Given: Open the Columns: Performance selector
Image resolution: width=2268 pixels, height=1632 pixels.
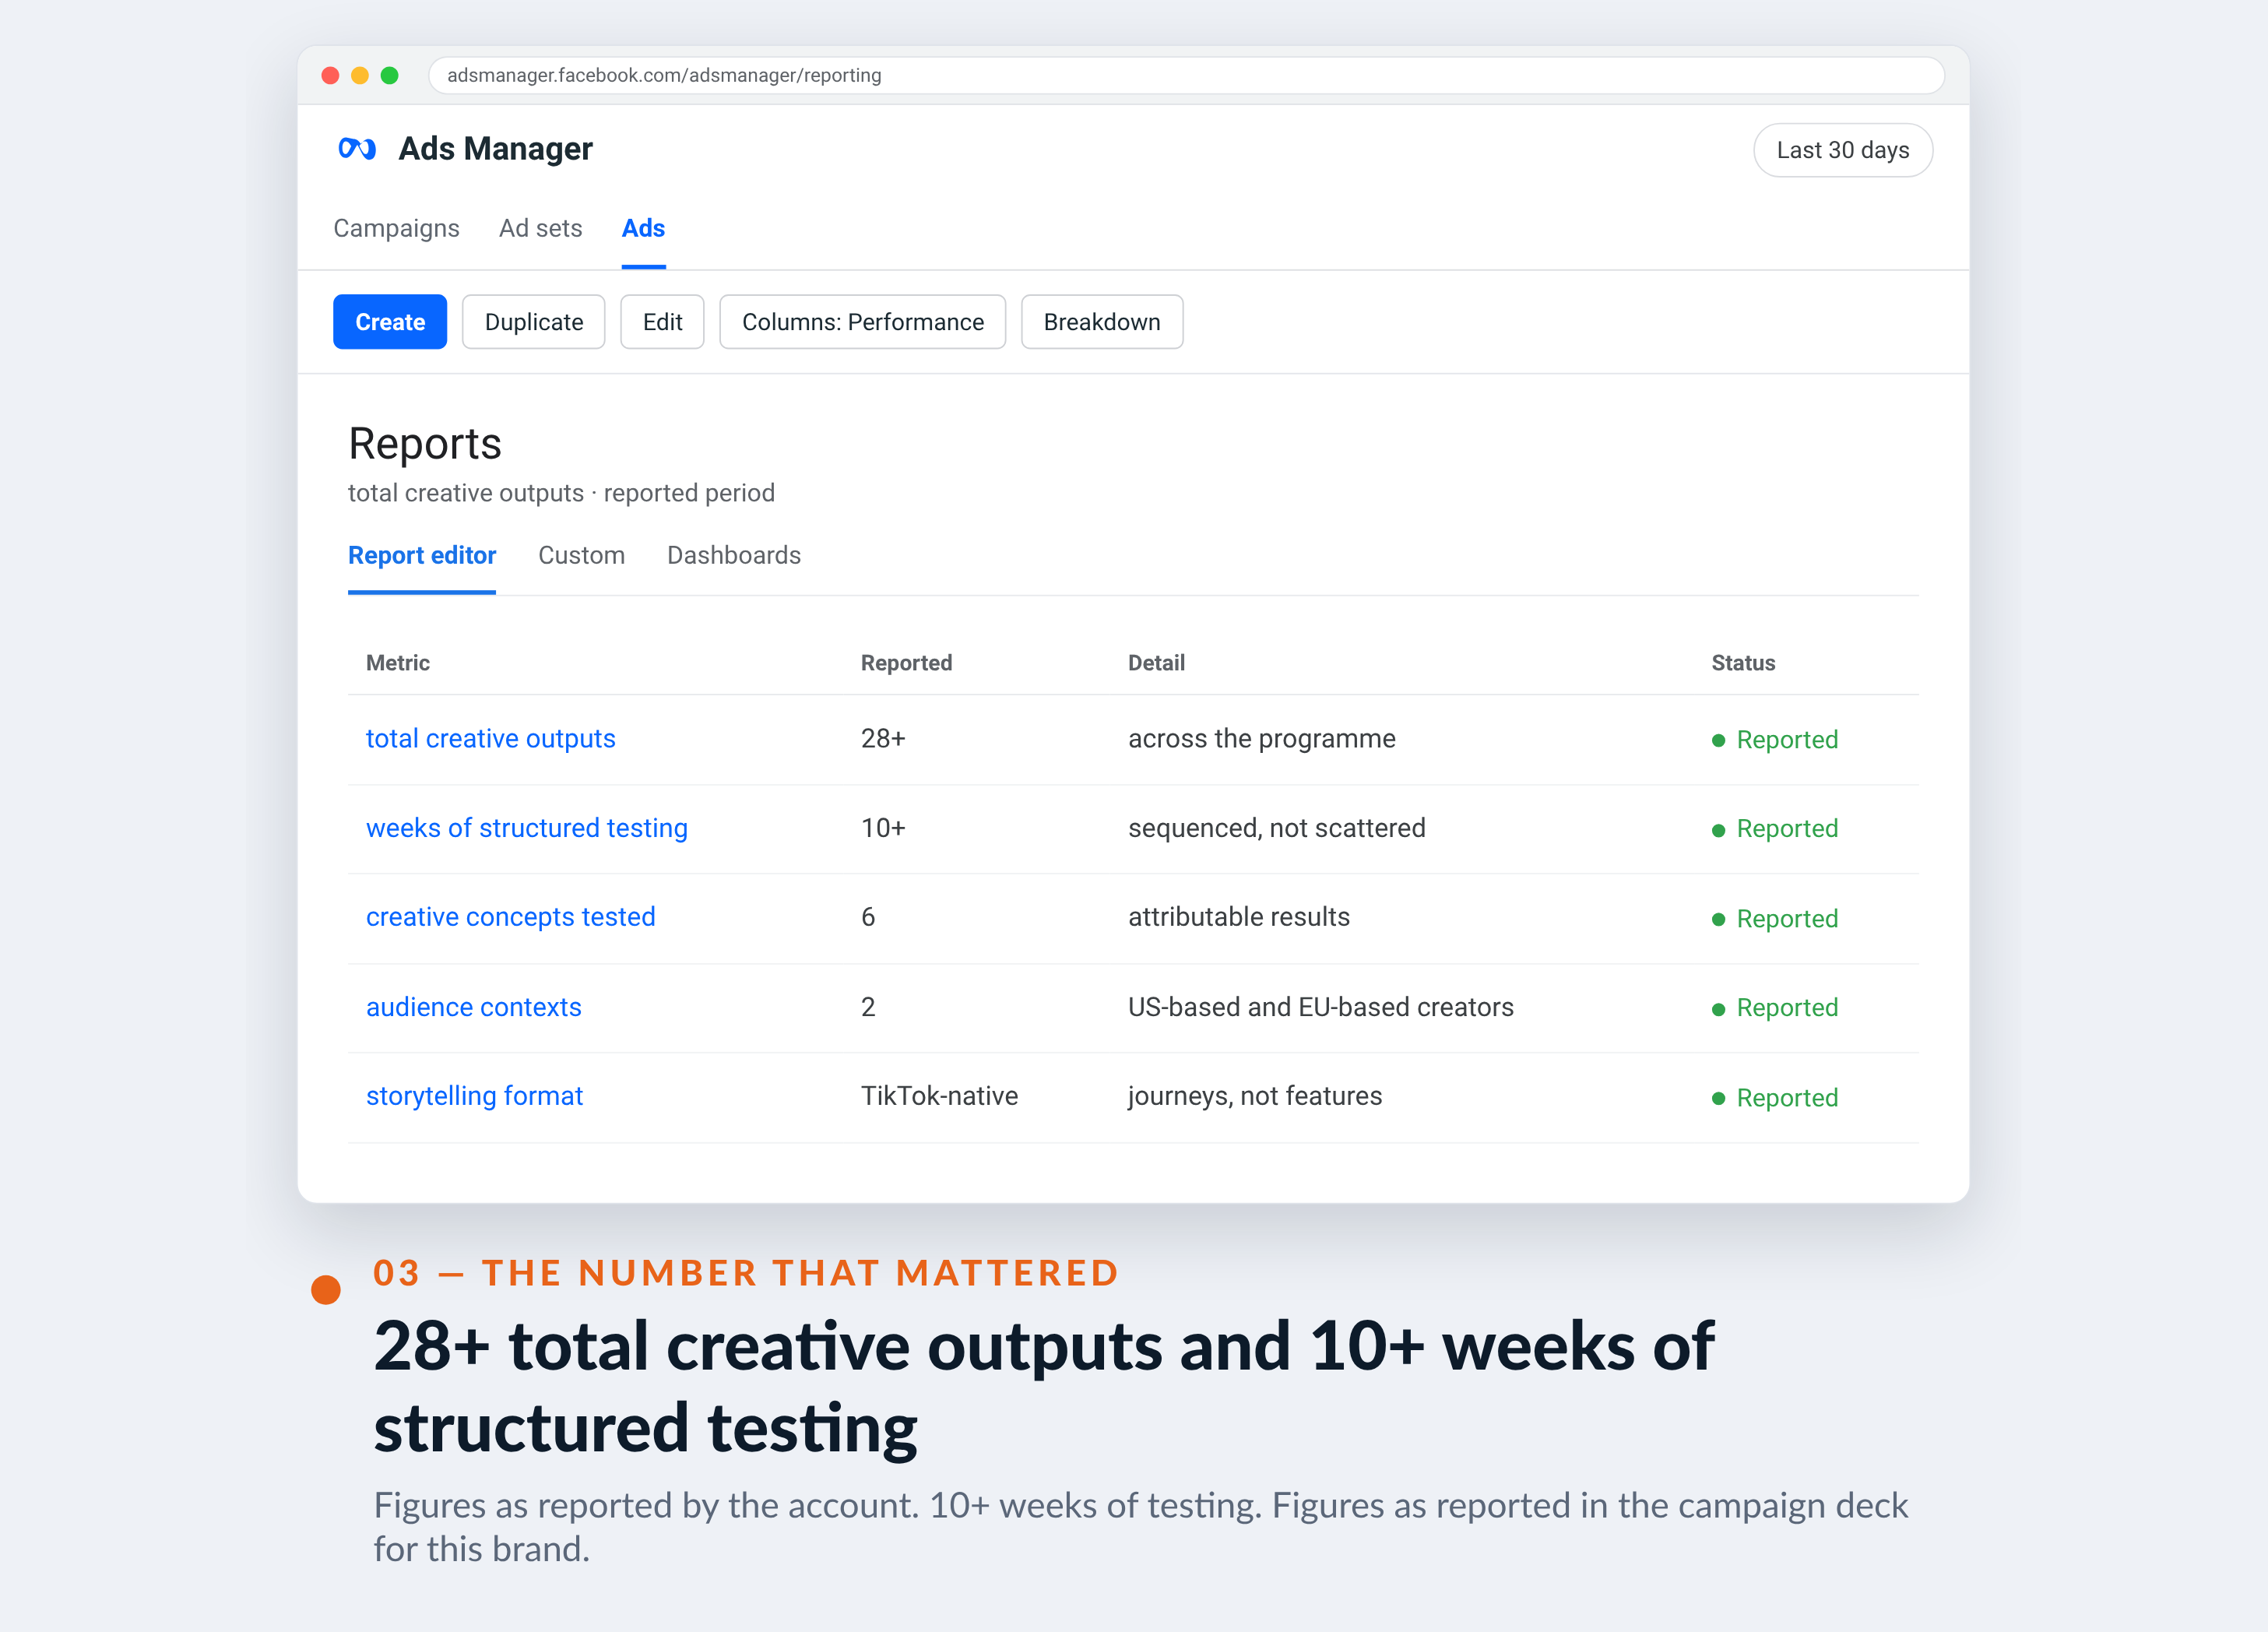Looking at the screenshot, I should (x=862, y=322).
